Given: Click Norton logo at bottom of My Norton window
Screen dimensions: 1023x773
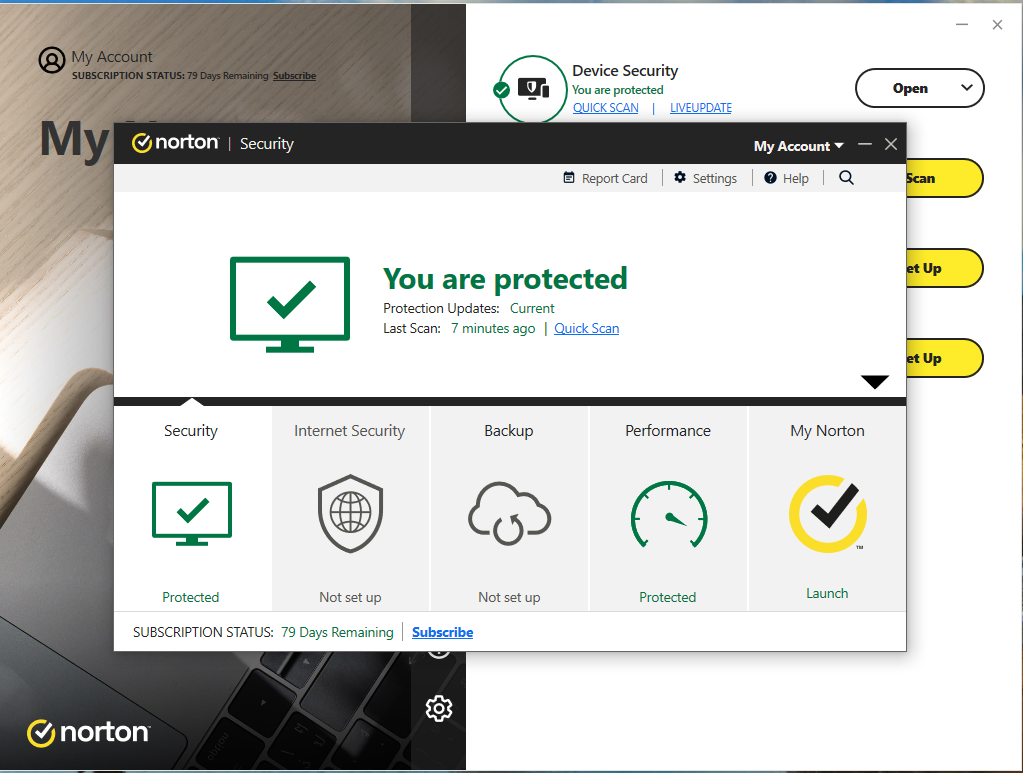Looking at the screenshot, I should pos(88,733).
